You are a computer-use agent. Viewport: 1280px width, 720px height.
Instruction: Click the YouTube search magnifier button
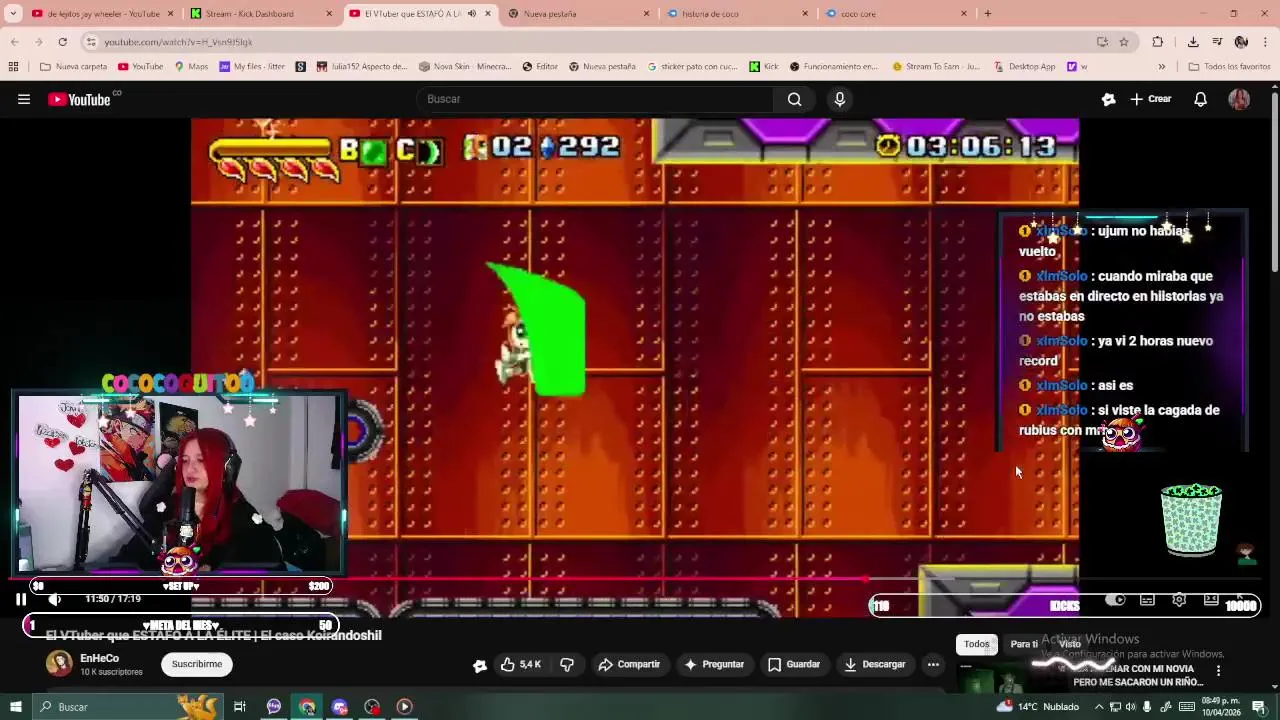794,99
